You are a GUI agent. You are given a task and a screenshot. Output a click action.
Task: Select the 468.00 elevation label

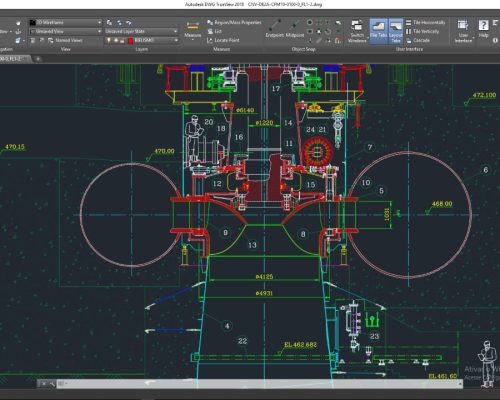pos(442,204)
